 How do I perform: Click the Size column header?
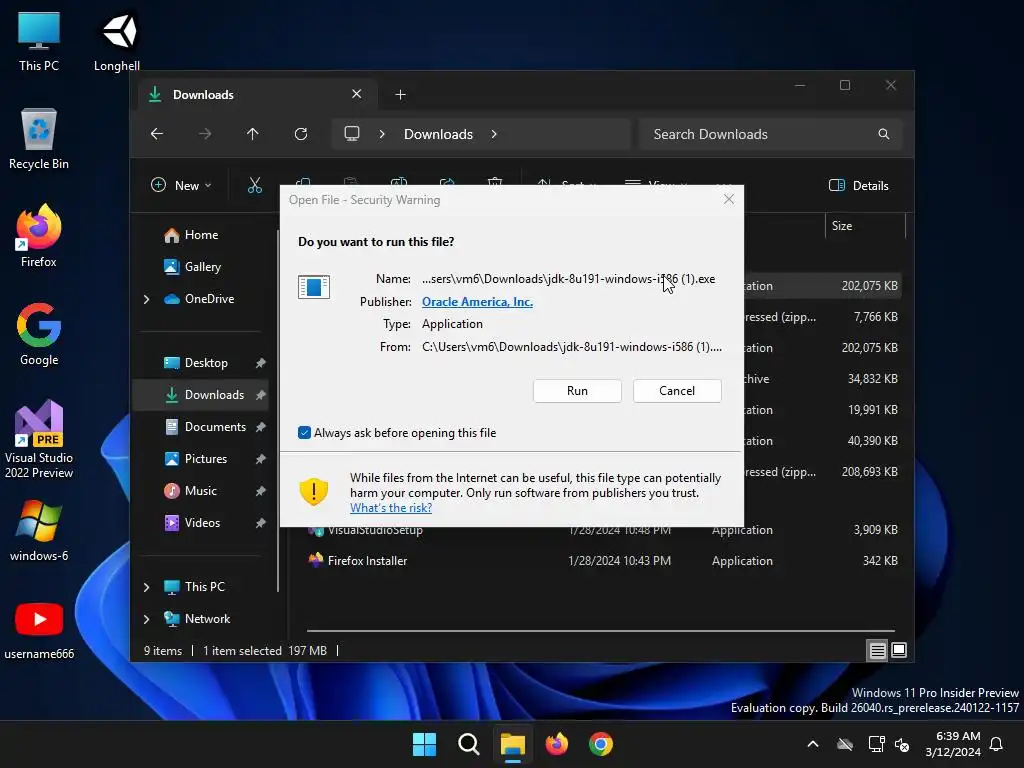[865, 226]
